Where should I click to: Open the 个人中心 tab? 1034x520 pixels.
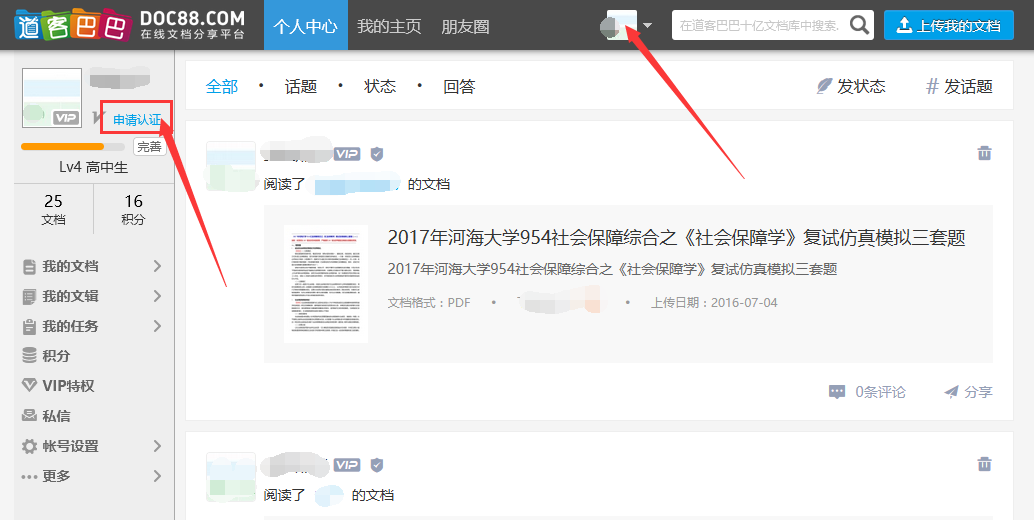pyautogui.click(x=305, y=26)
